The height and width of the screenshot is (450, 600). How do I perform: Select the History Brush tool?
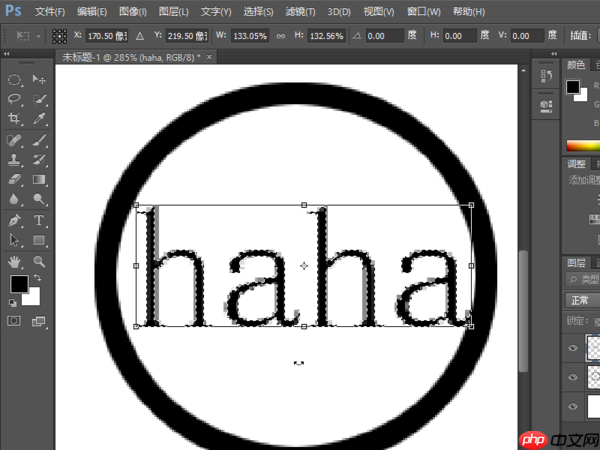coord(39,160)
